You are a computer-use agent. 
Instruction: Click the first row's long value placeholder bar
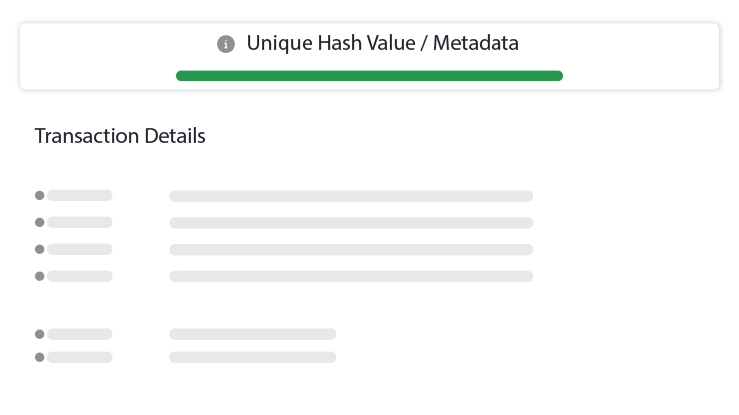[x=351, y=196]
